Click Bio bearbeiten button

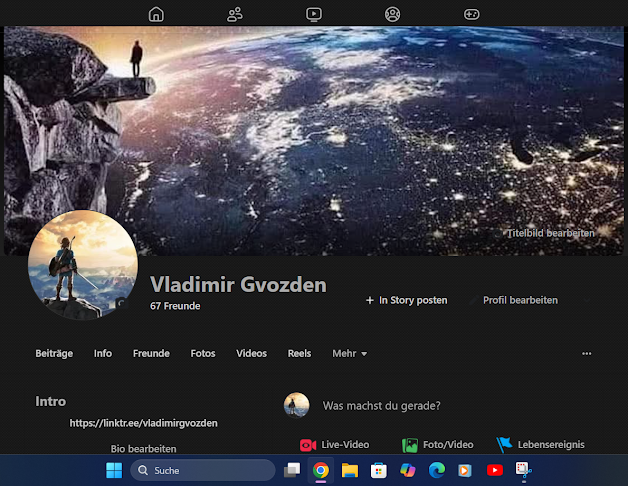pyautogui.click(x=143, y=449)
